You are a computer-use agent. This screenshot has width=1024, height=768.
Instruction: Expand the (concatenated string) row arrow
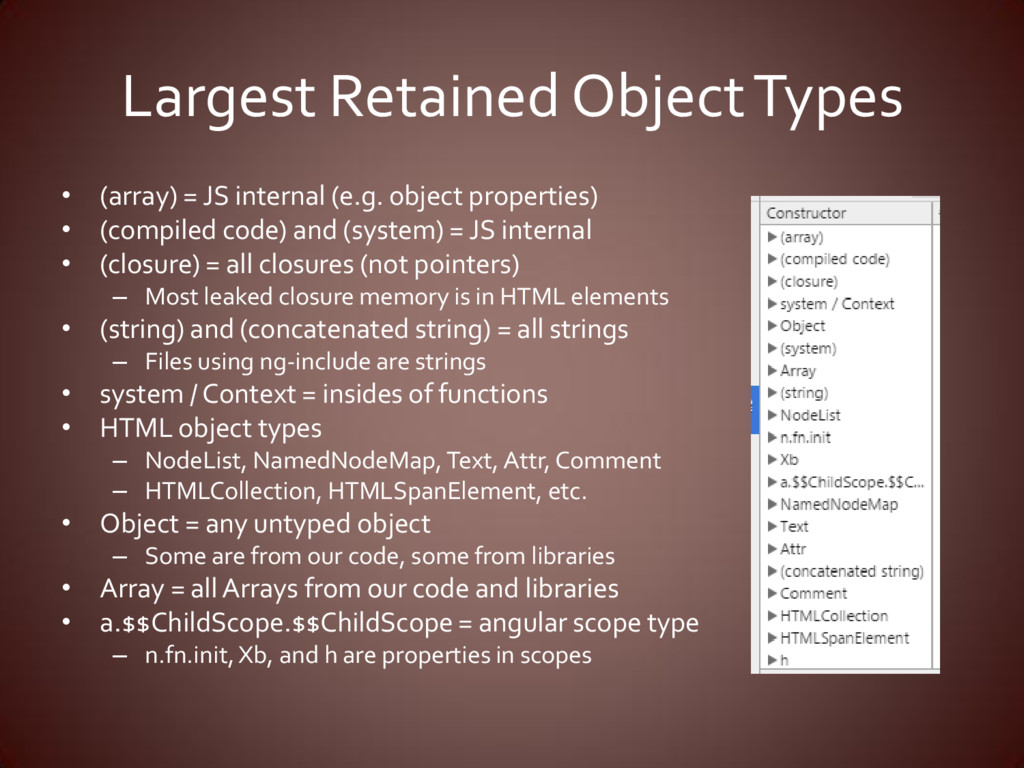tap(772, 571)
